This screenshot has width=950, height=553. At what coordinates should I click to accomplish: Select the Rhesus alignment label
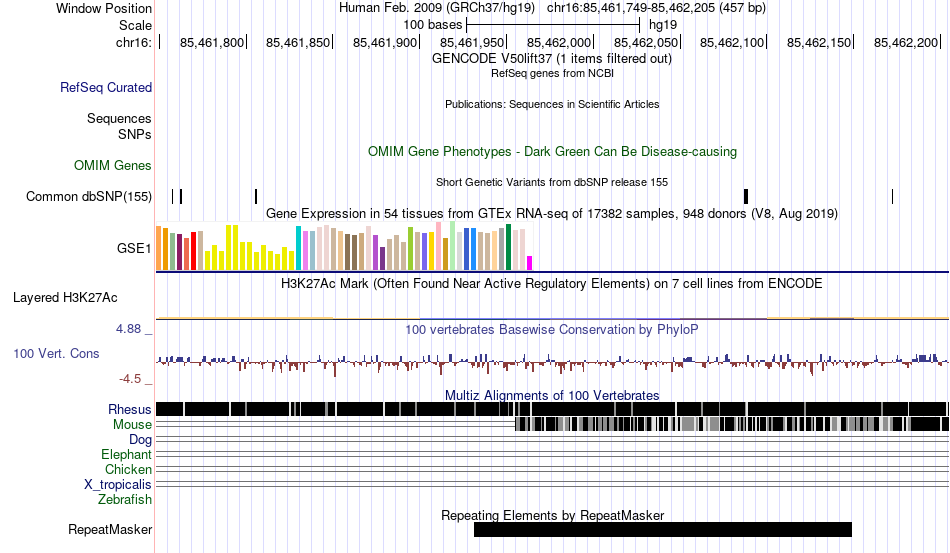click(130, 409)
